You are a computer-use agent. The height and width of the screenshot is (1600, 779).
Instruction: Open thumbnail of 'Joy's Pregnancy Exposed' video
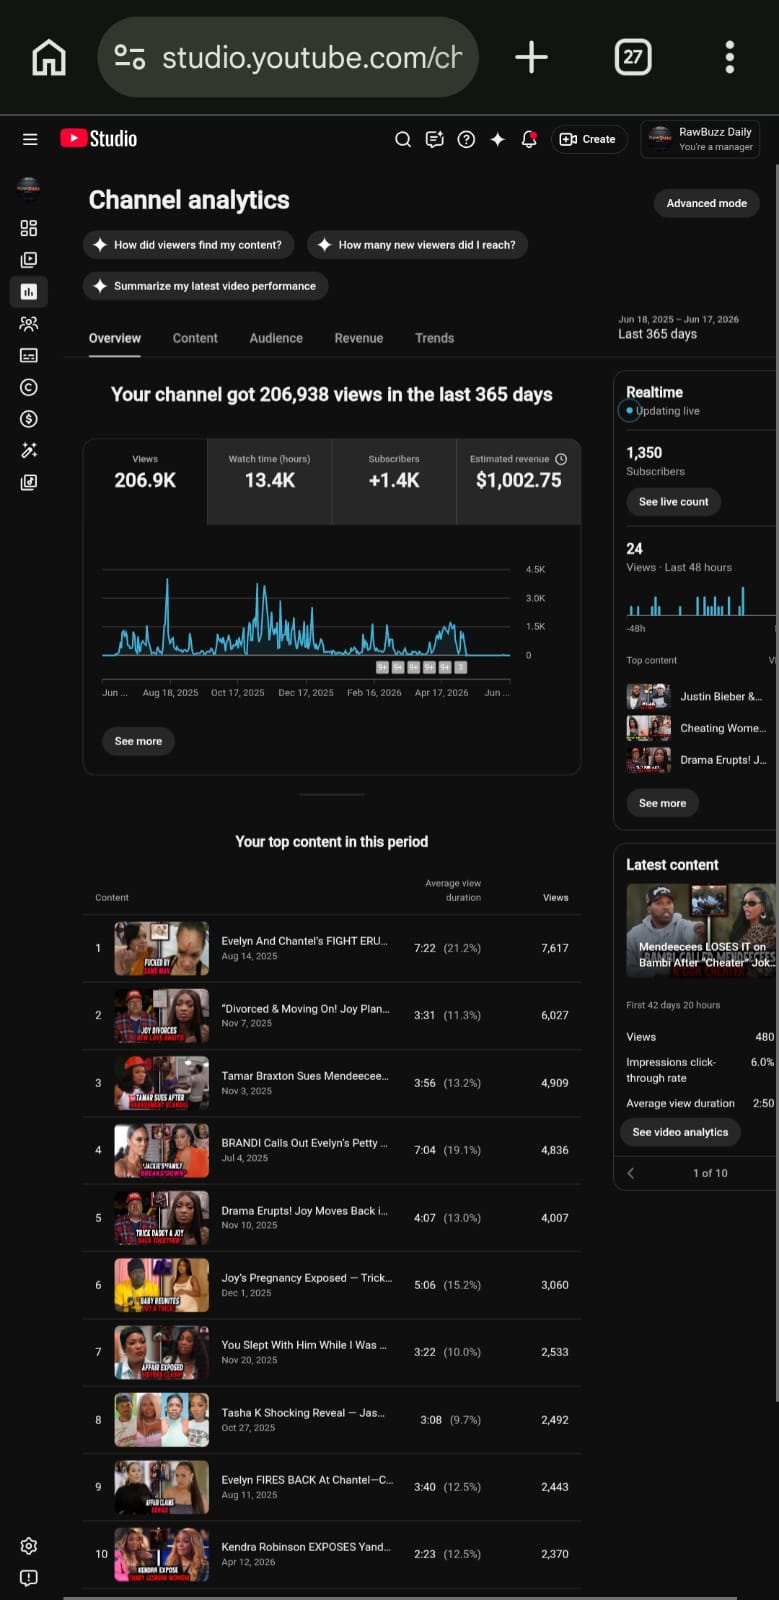click(162, 1285)
